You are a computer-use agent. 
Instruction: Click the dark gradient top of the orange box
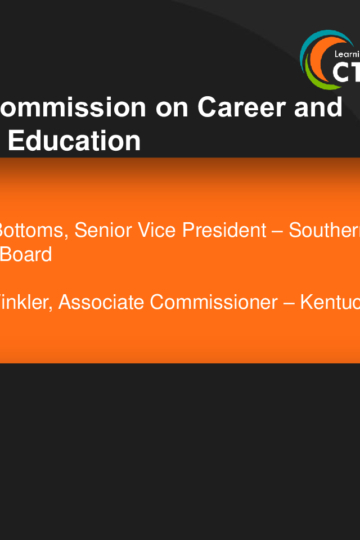click(180, 170)
